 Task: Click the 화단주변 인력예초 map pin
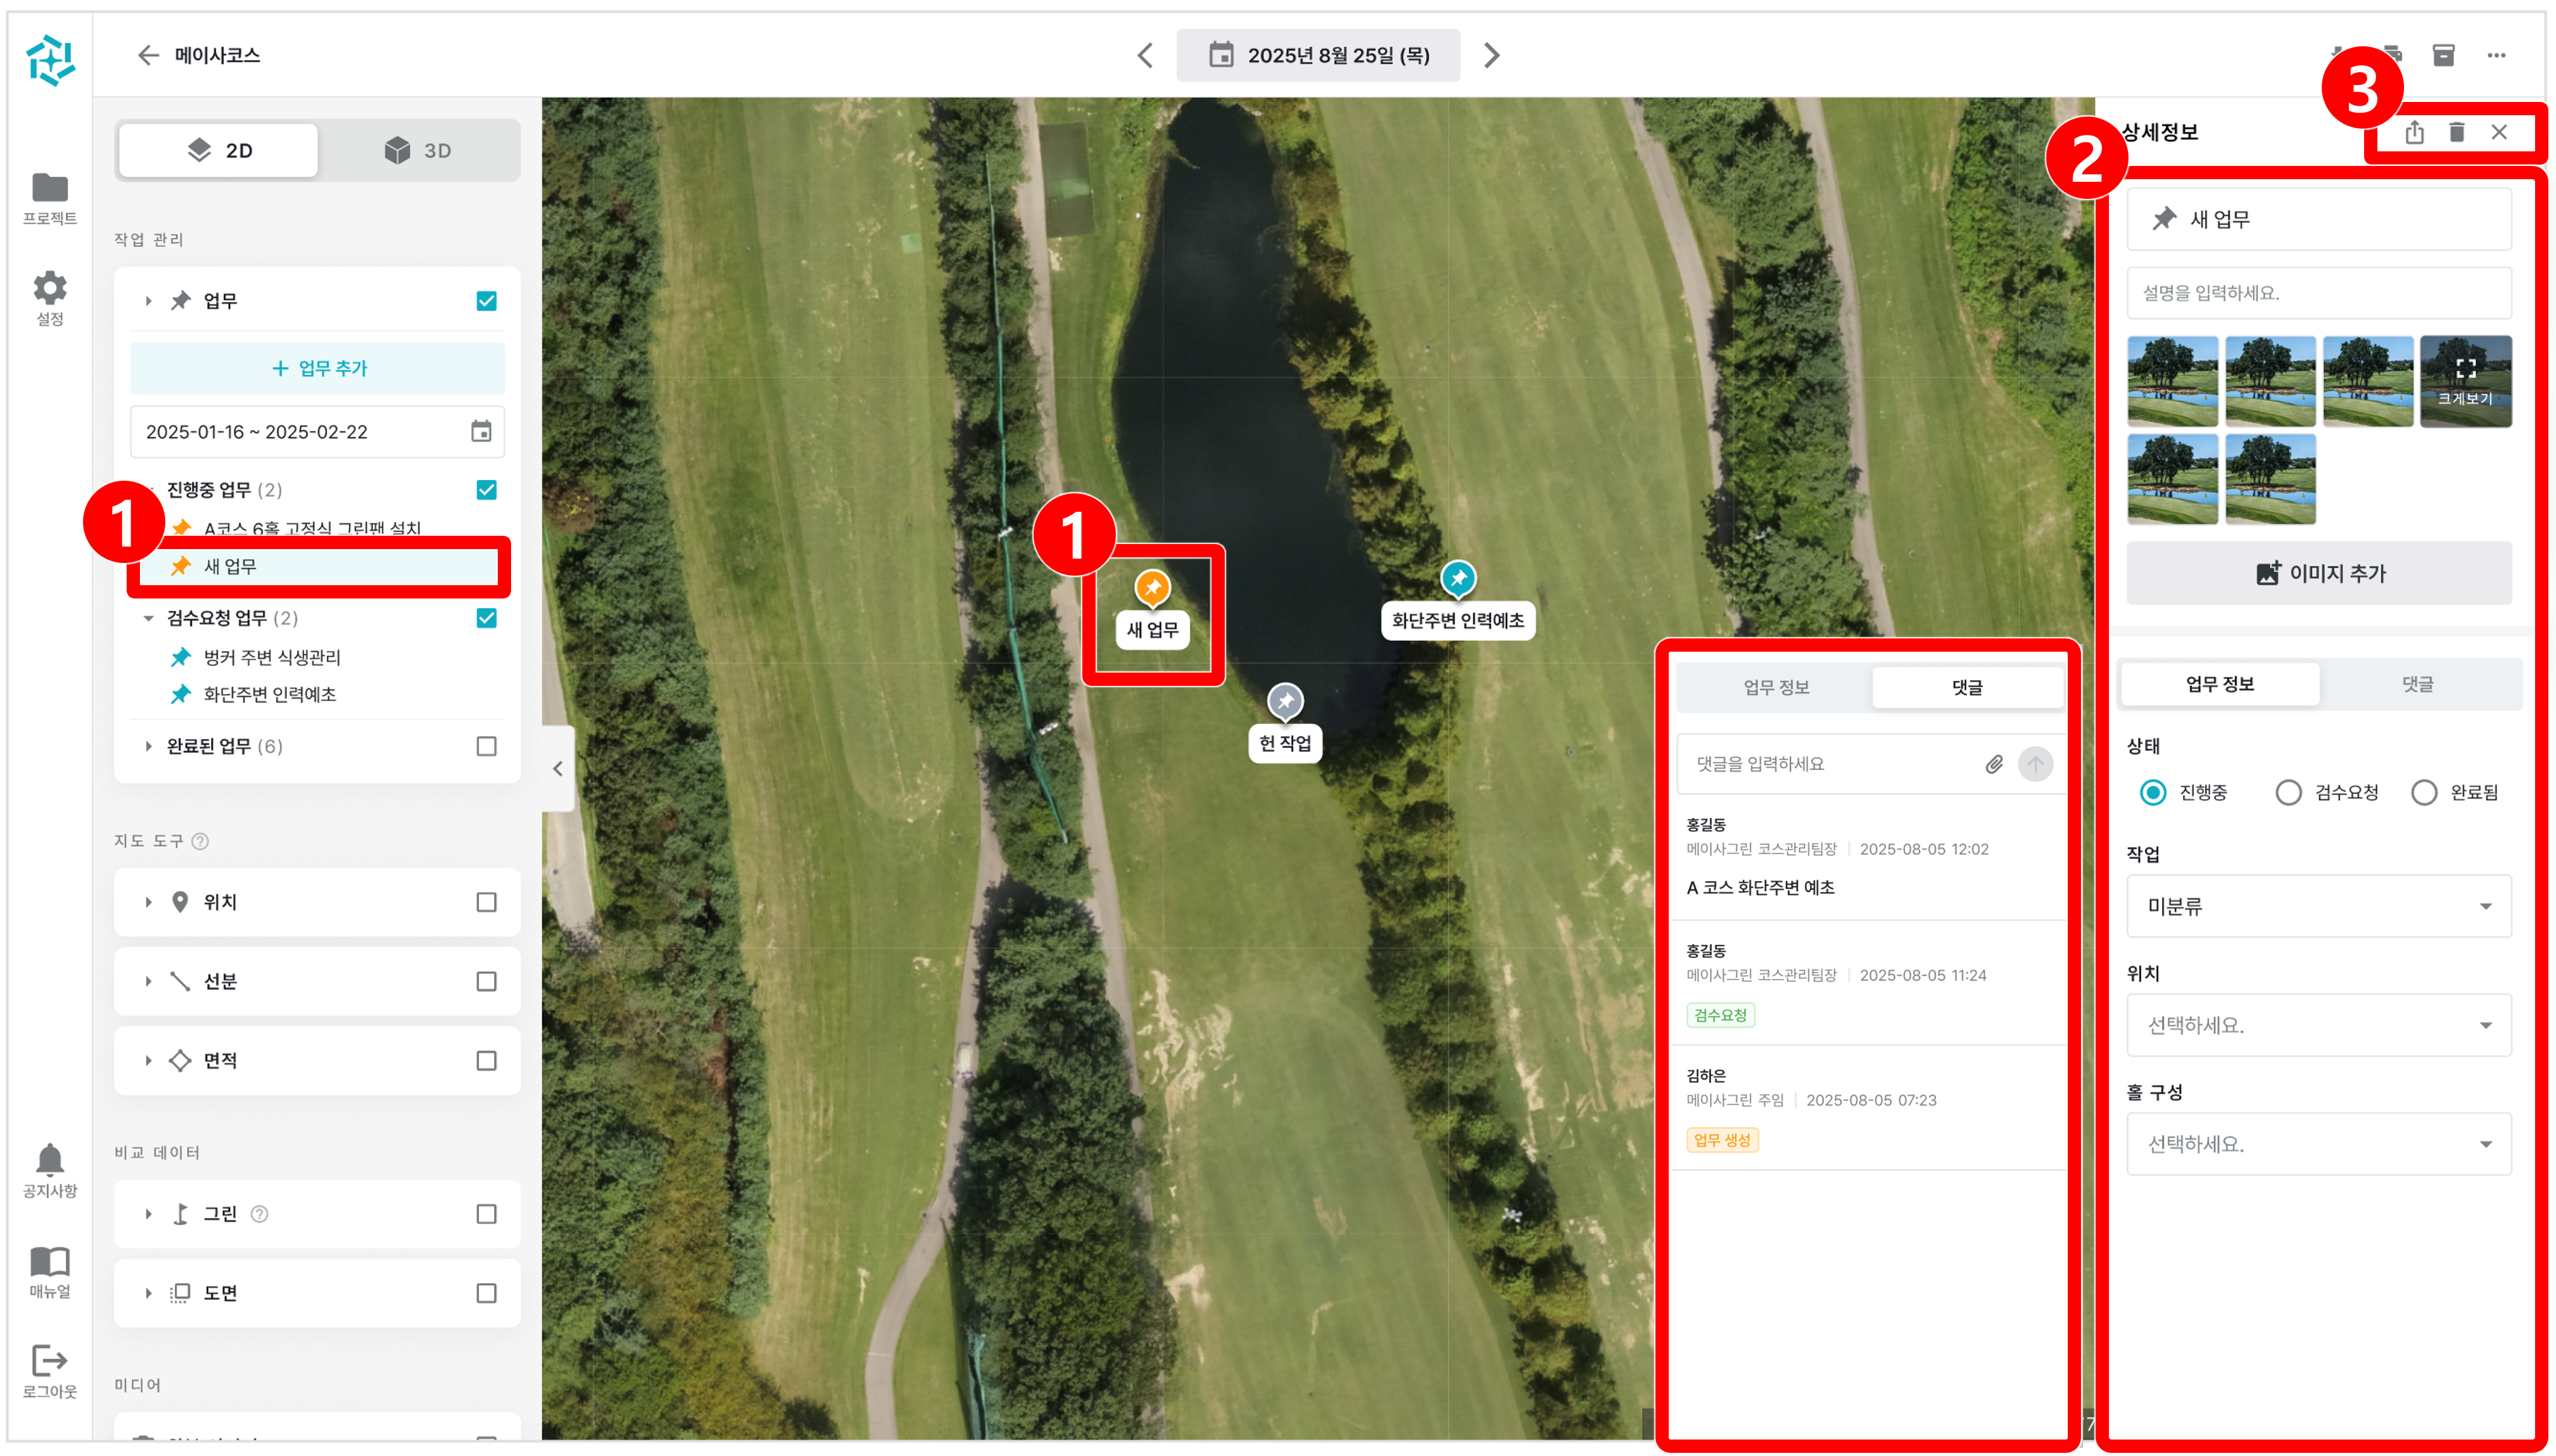click(1458, 578)
